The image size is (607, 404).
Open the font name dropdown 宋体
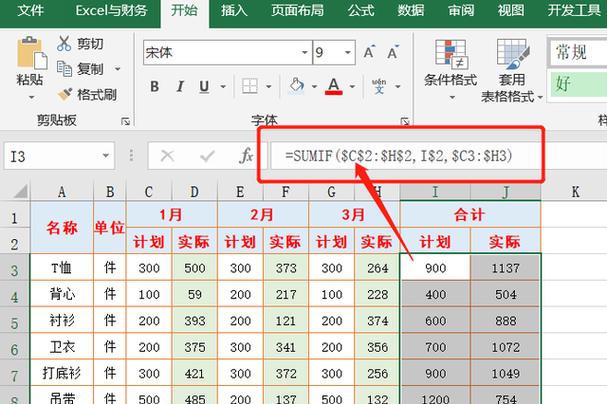tap(305, 52)
